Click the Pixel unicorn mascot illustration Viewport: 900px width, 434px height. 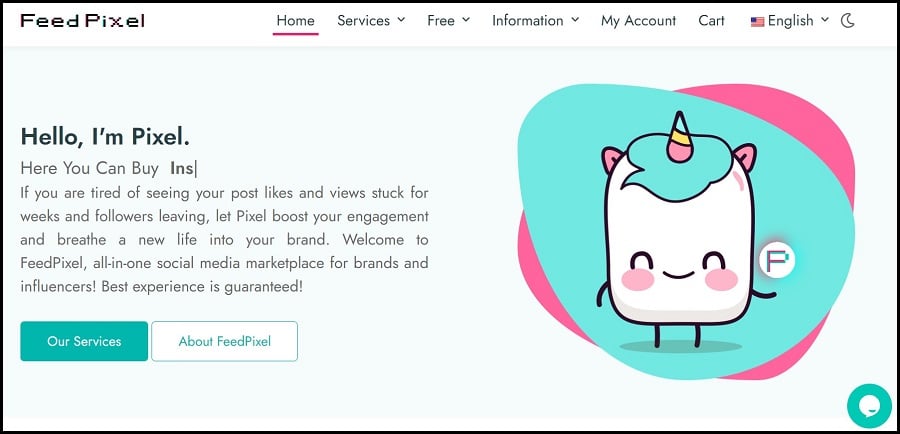(680, 230)
